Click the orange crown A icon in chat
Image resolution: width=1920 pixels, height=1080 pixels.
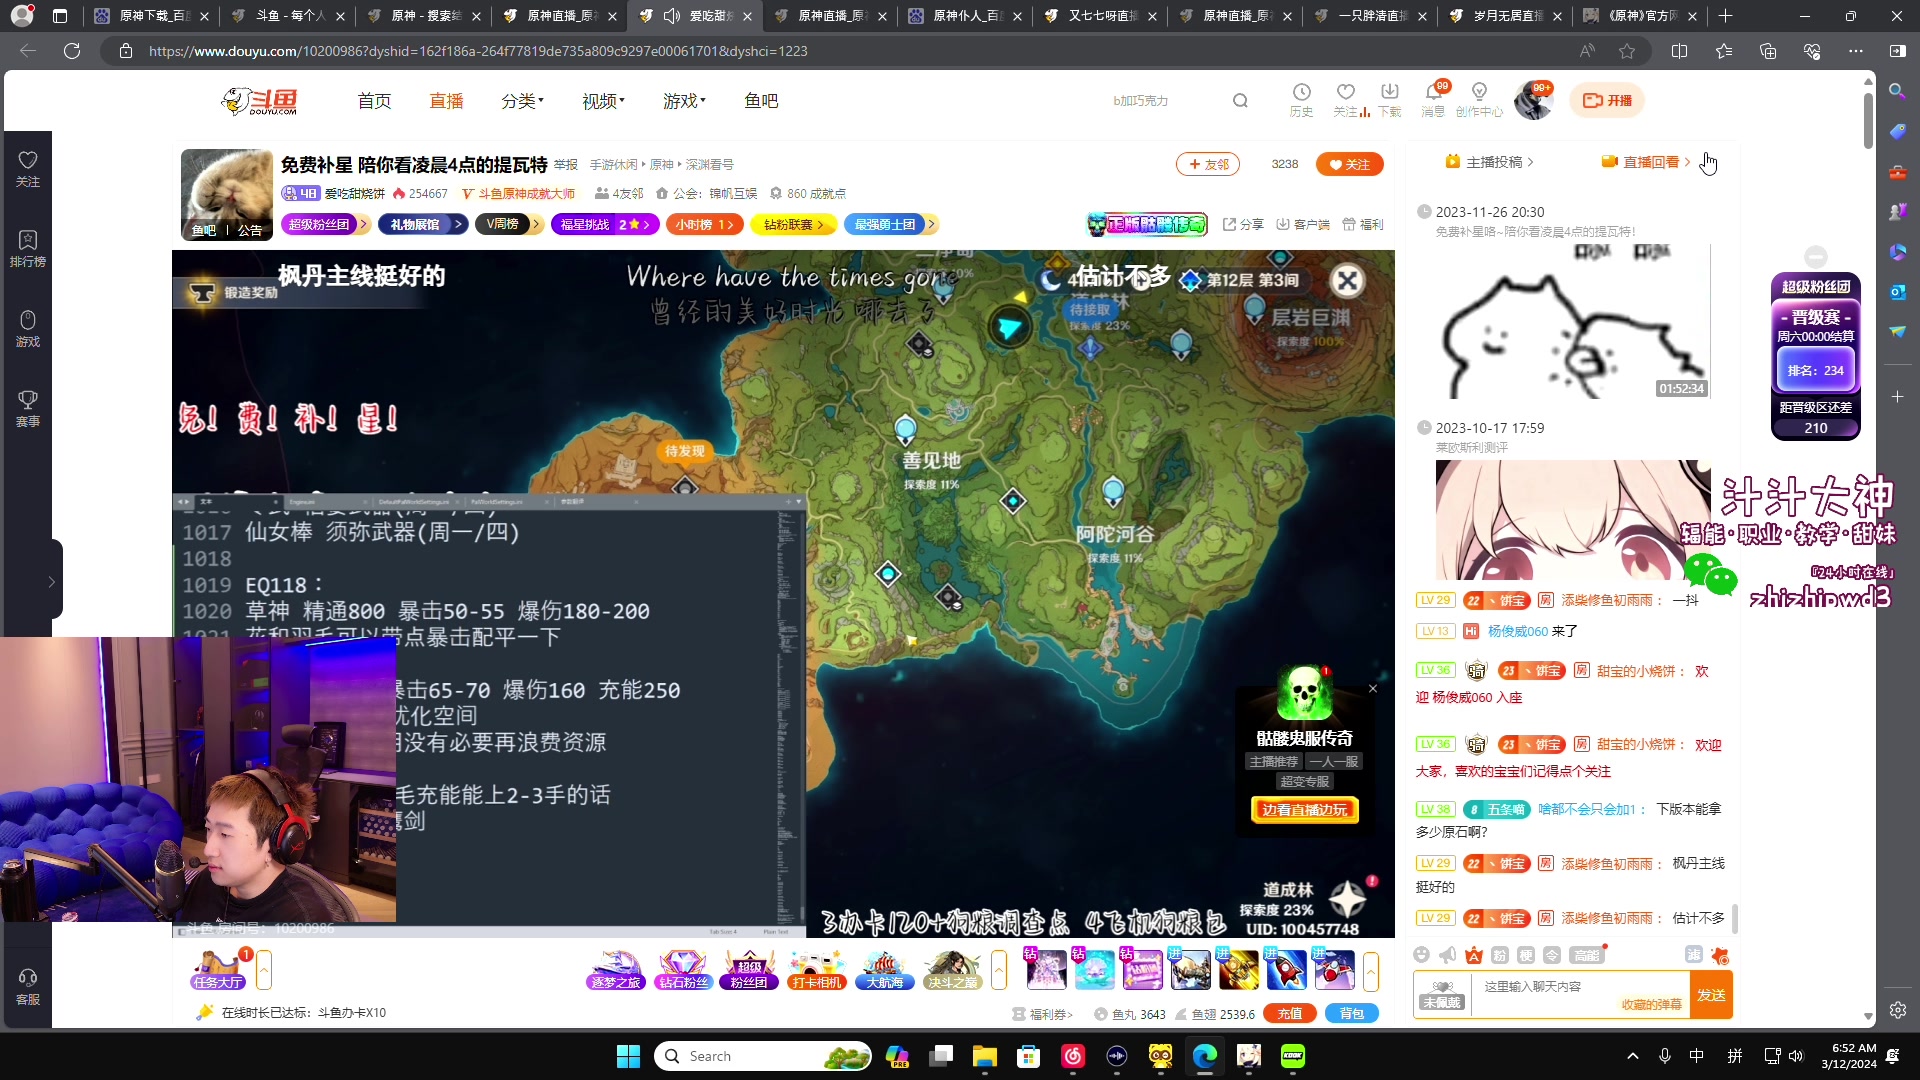coord(1473,955)
